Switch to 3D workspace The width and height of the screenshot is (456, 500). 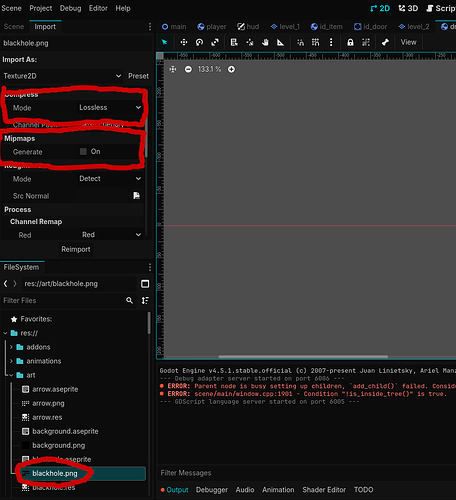click(x=408, y=8)
